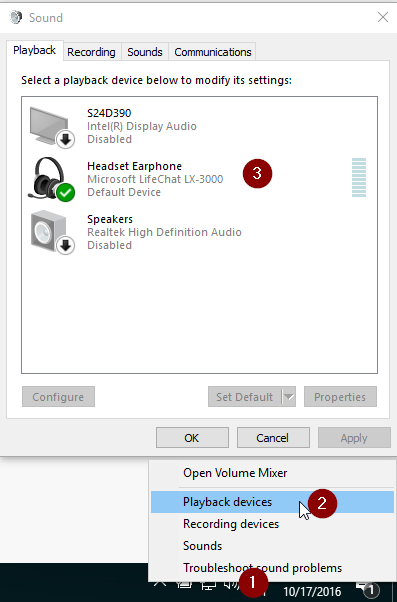Close the Sound dialog window
This screenshot has height=602, width=397.
coord(383,17)
